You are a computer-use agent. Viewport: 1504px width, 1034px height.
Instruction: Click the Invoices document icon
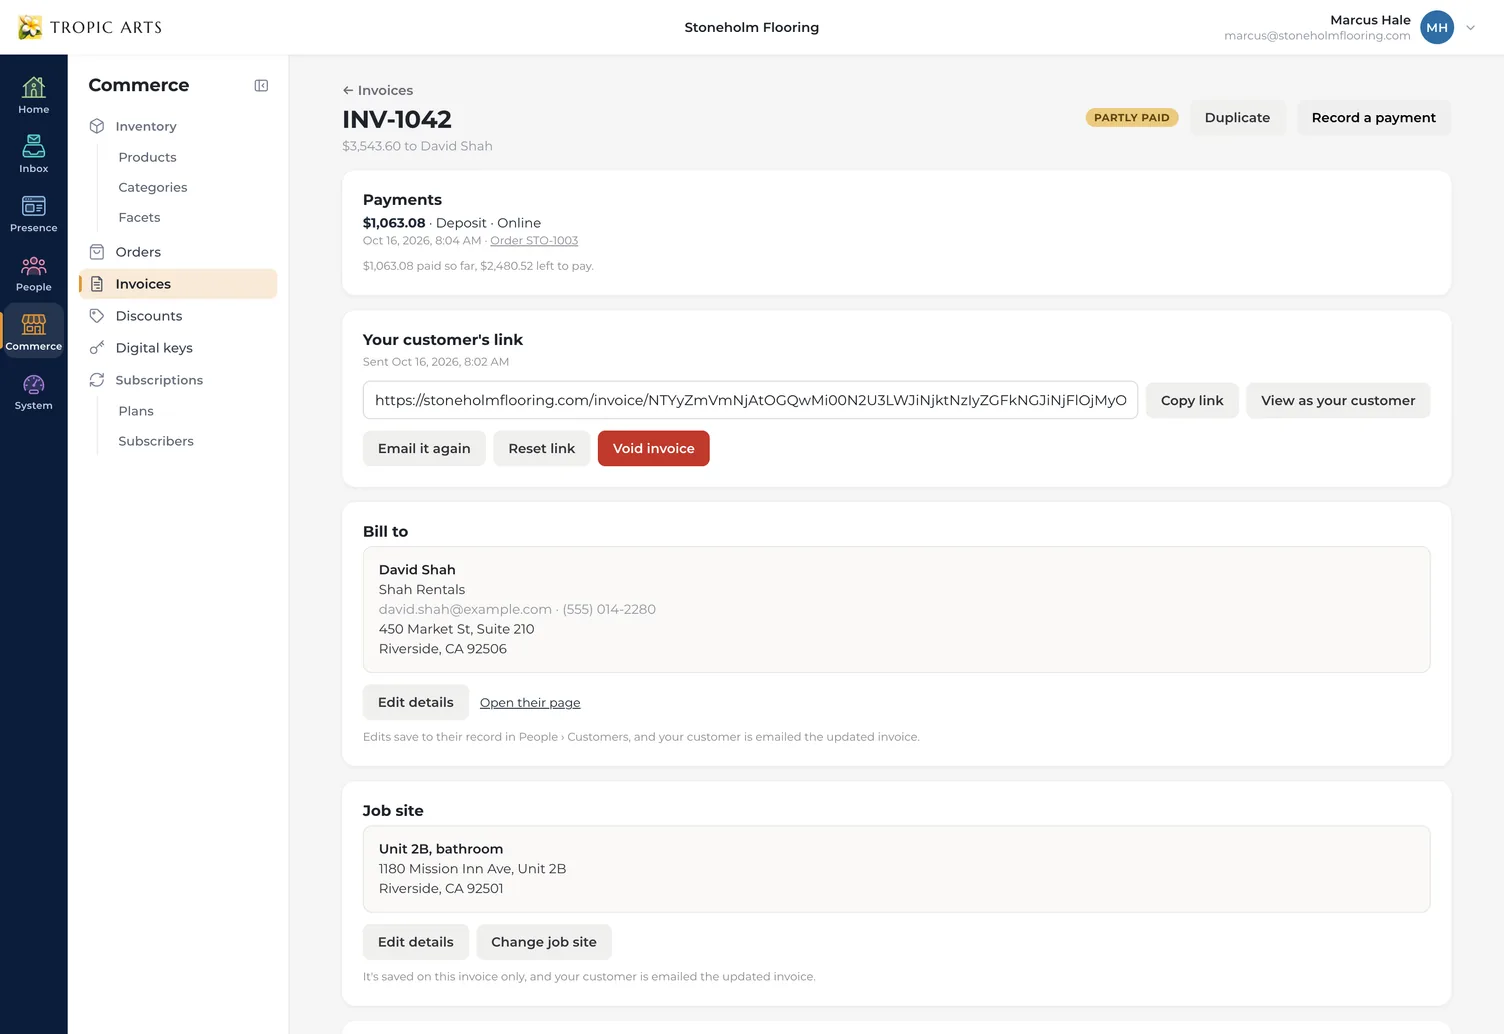[x=97, y=284]
